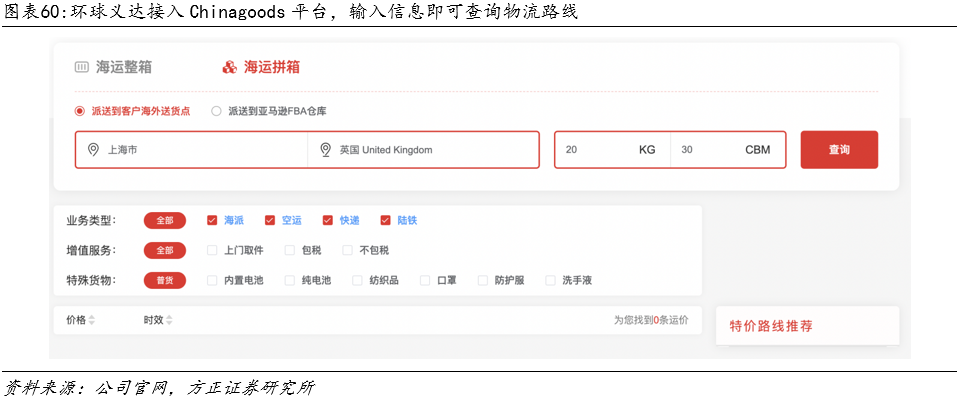This screenshot has width=957, height=396.
Task: Sort results by 价格
Action: pyautogui.click(x=81, y=320)
